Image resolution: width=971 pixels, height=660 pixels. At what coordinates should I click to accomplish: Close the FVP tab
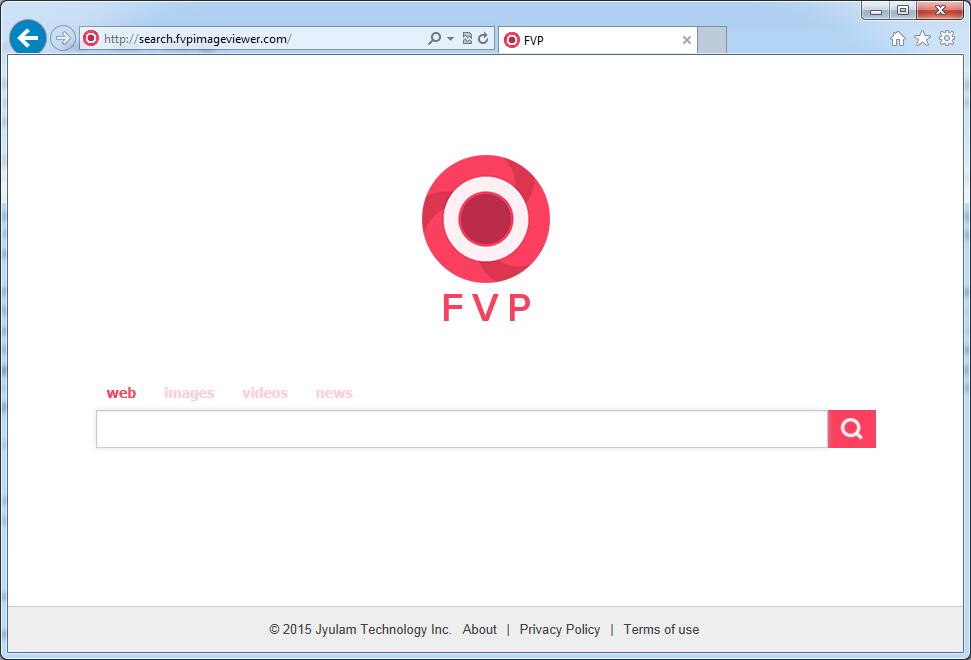pyautogui.click(x=687, y=40)
